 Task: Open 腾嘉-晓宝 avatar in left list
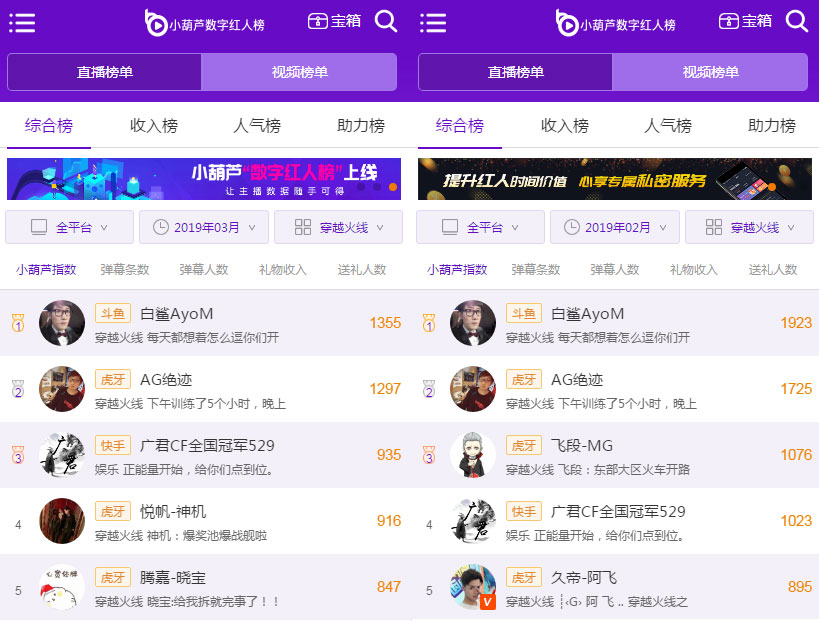point(62,587)
